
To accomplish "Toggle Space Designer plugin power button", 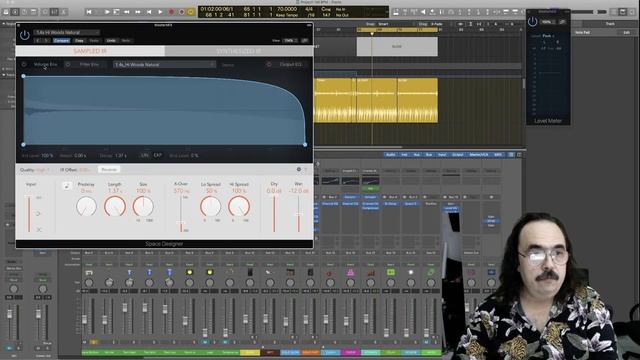I will click(24, 35).
